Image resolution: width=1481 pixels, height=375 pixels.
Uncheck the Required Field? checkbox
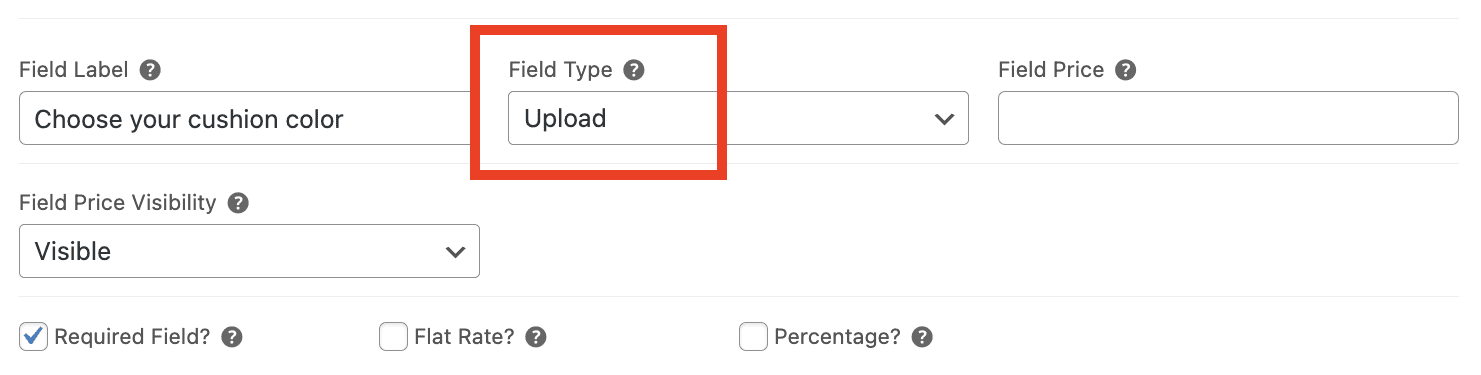tap(34, 337)
